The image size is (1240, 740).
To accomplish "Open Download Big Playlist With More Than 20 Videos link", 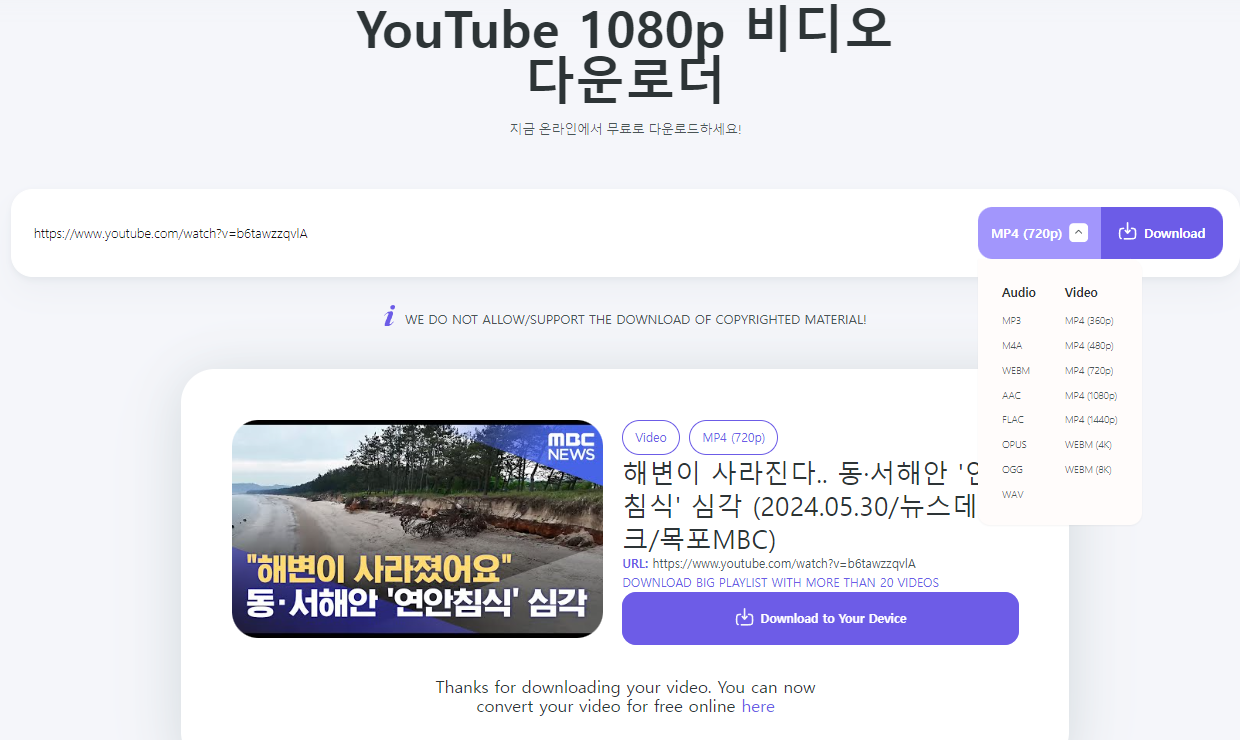I will click(x=780, y=583).
